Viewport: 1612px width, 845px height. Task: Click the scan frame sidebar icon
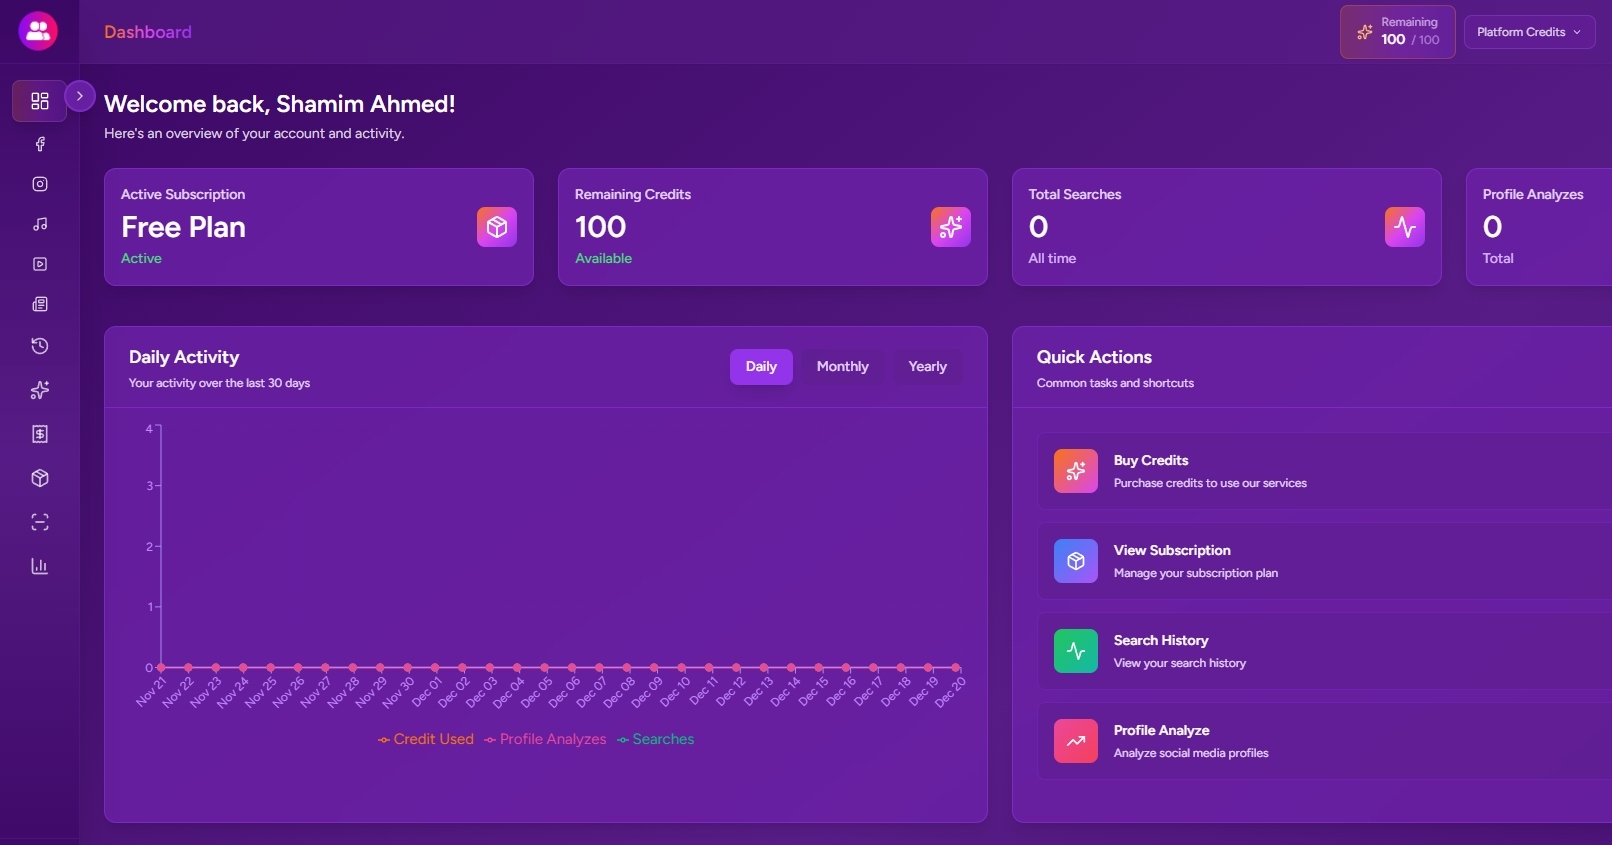point(40,522)
